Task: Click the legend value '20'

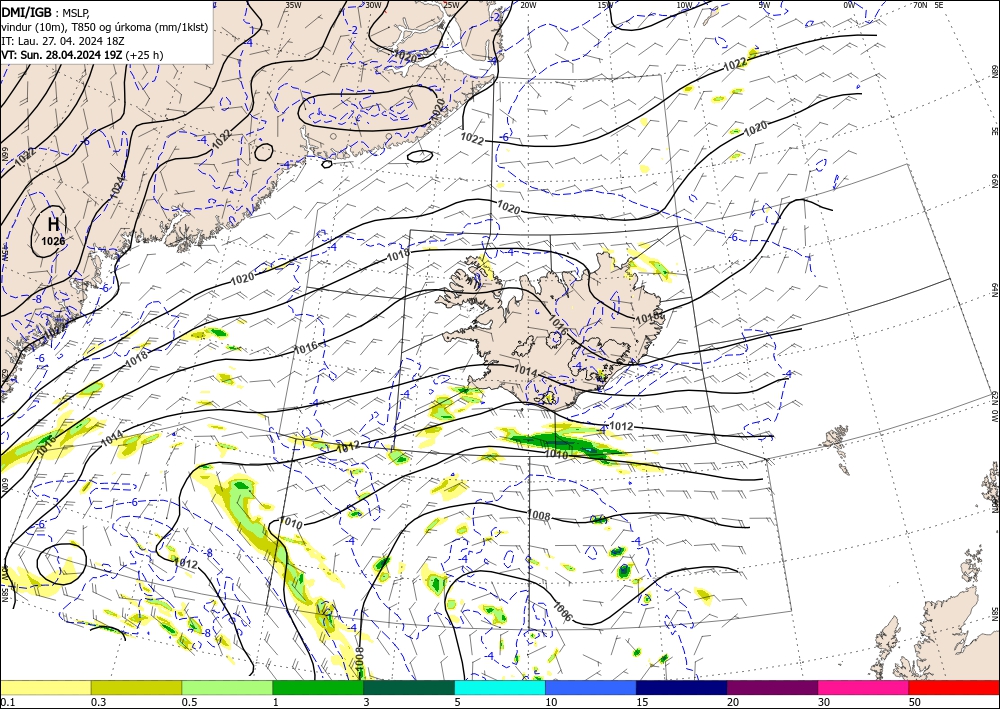Action: [x=733, y=702]
